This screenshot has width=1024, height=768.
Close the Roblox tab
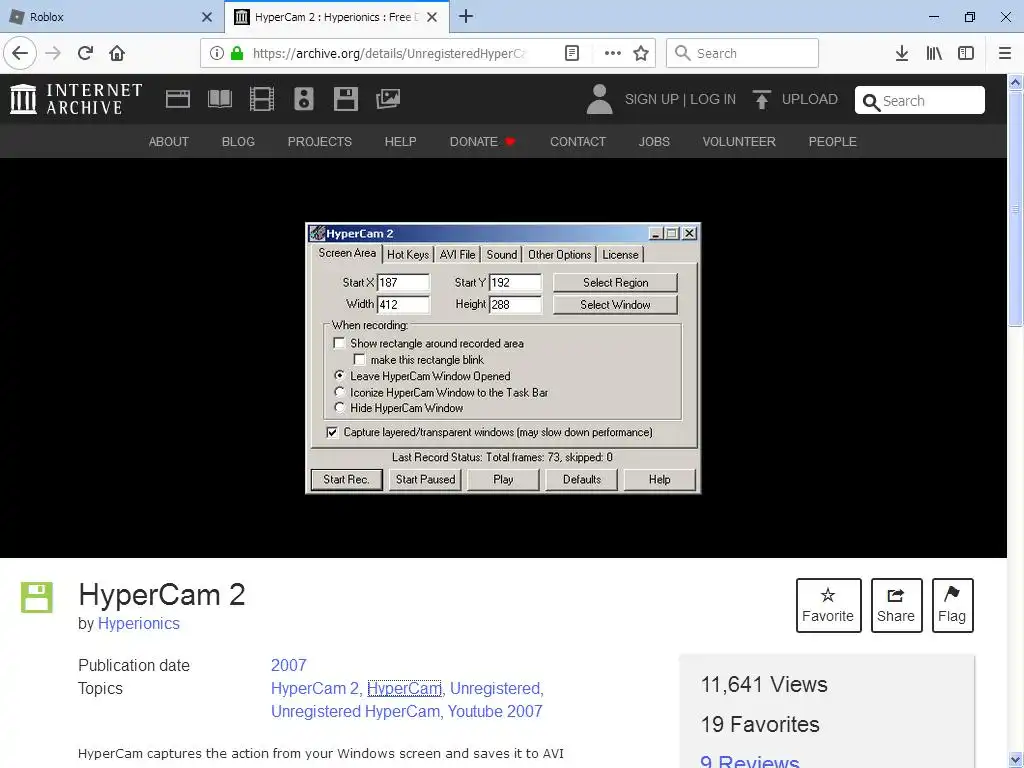207,17
